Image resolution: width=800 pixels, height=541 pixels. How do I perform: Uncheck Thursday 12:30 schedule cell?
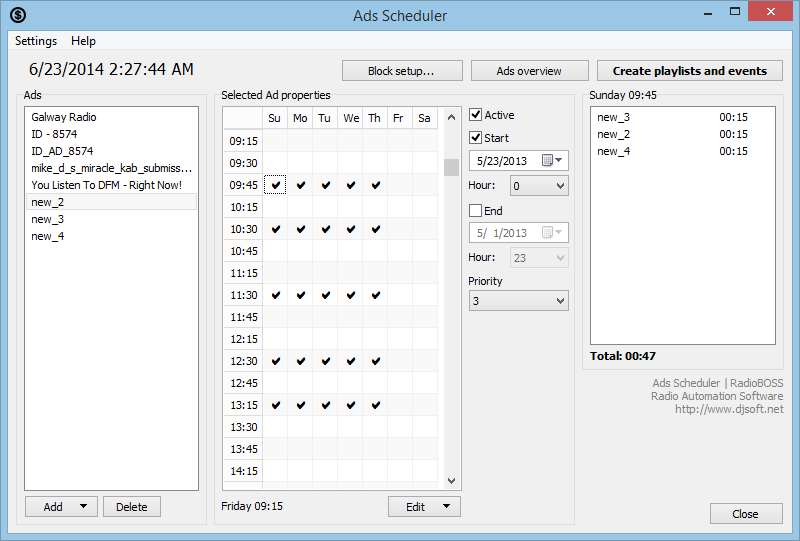click(376, 361)
